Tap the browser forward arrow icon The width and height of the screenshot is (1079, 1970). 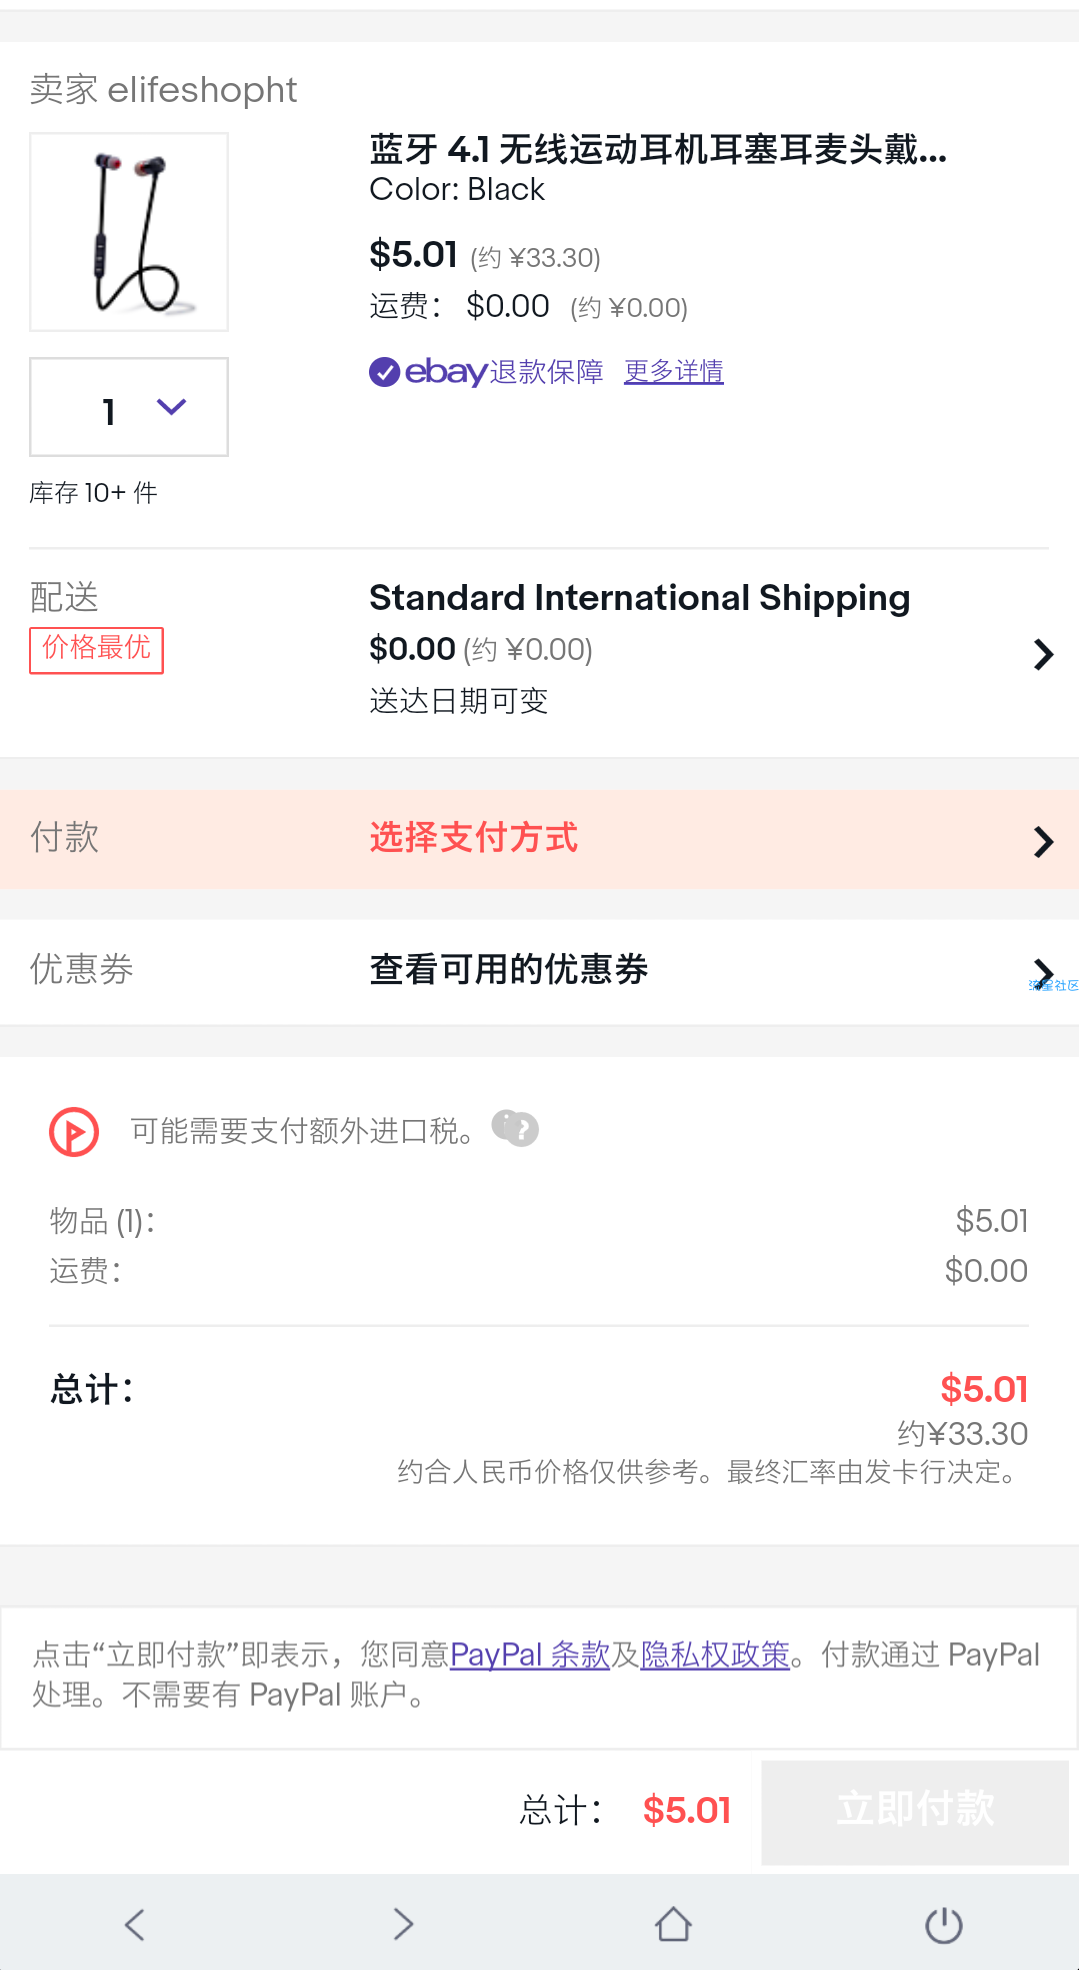click(404, 1924)
